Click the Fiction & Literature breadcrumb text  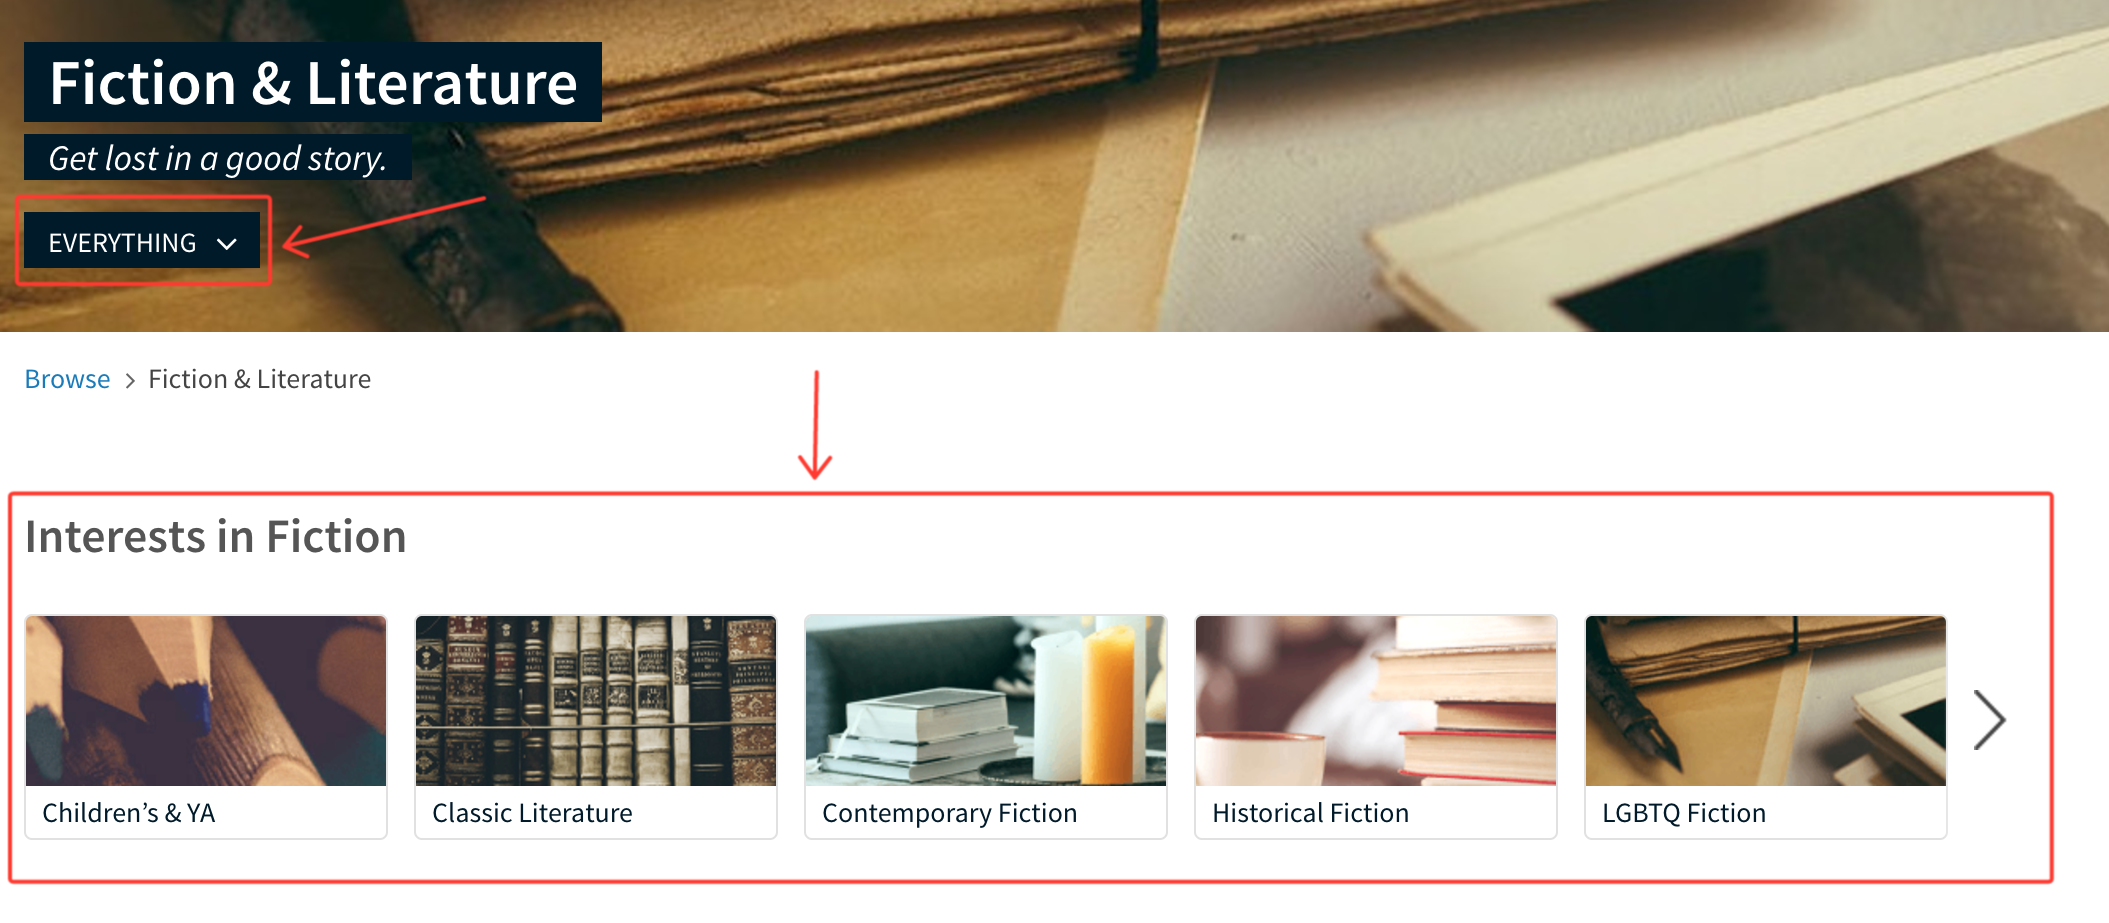coord(259,379)
